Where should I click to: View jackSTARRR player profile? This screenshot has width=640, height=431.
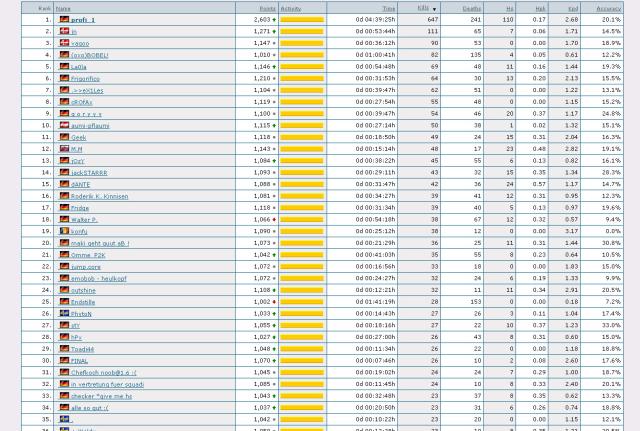[89, 173]
